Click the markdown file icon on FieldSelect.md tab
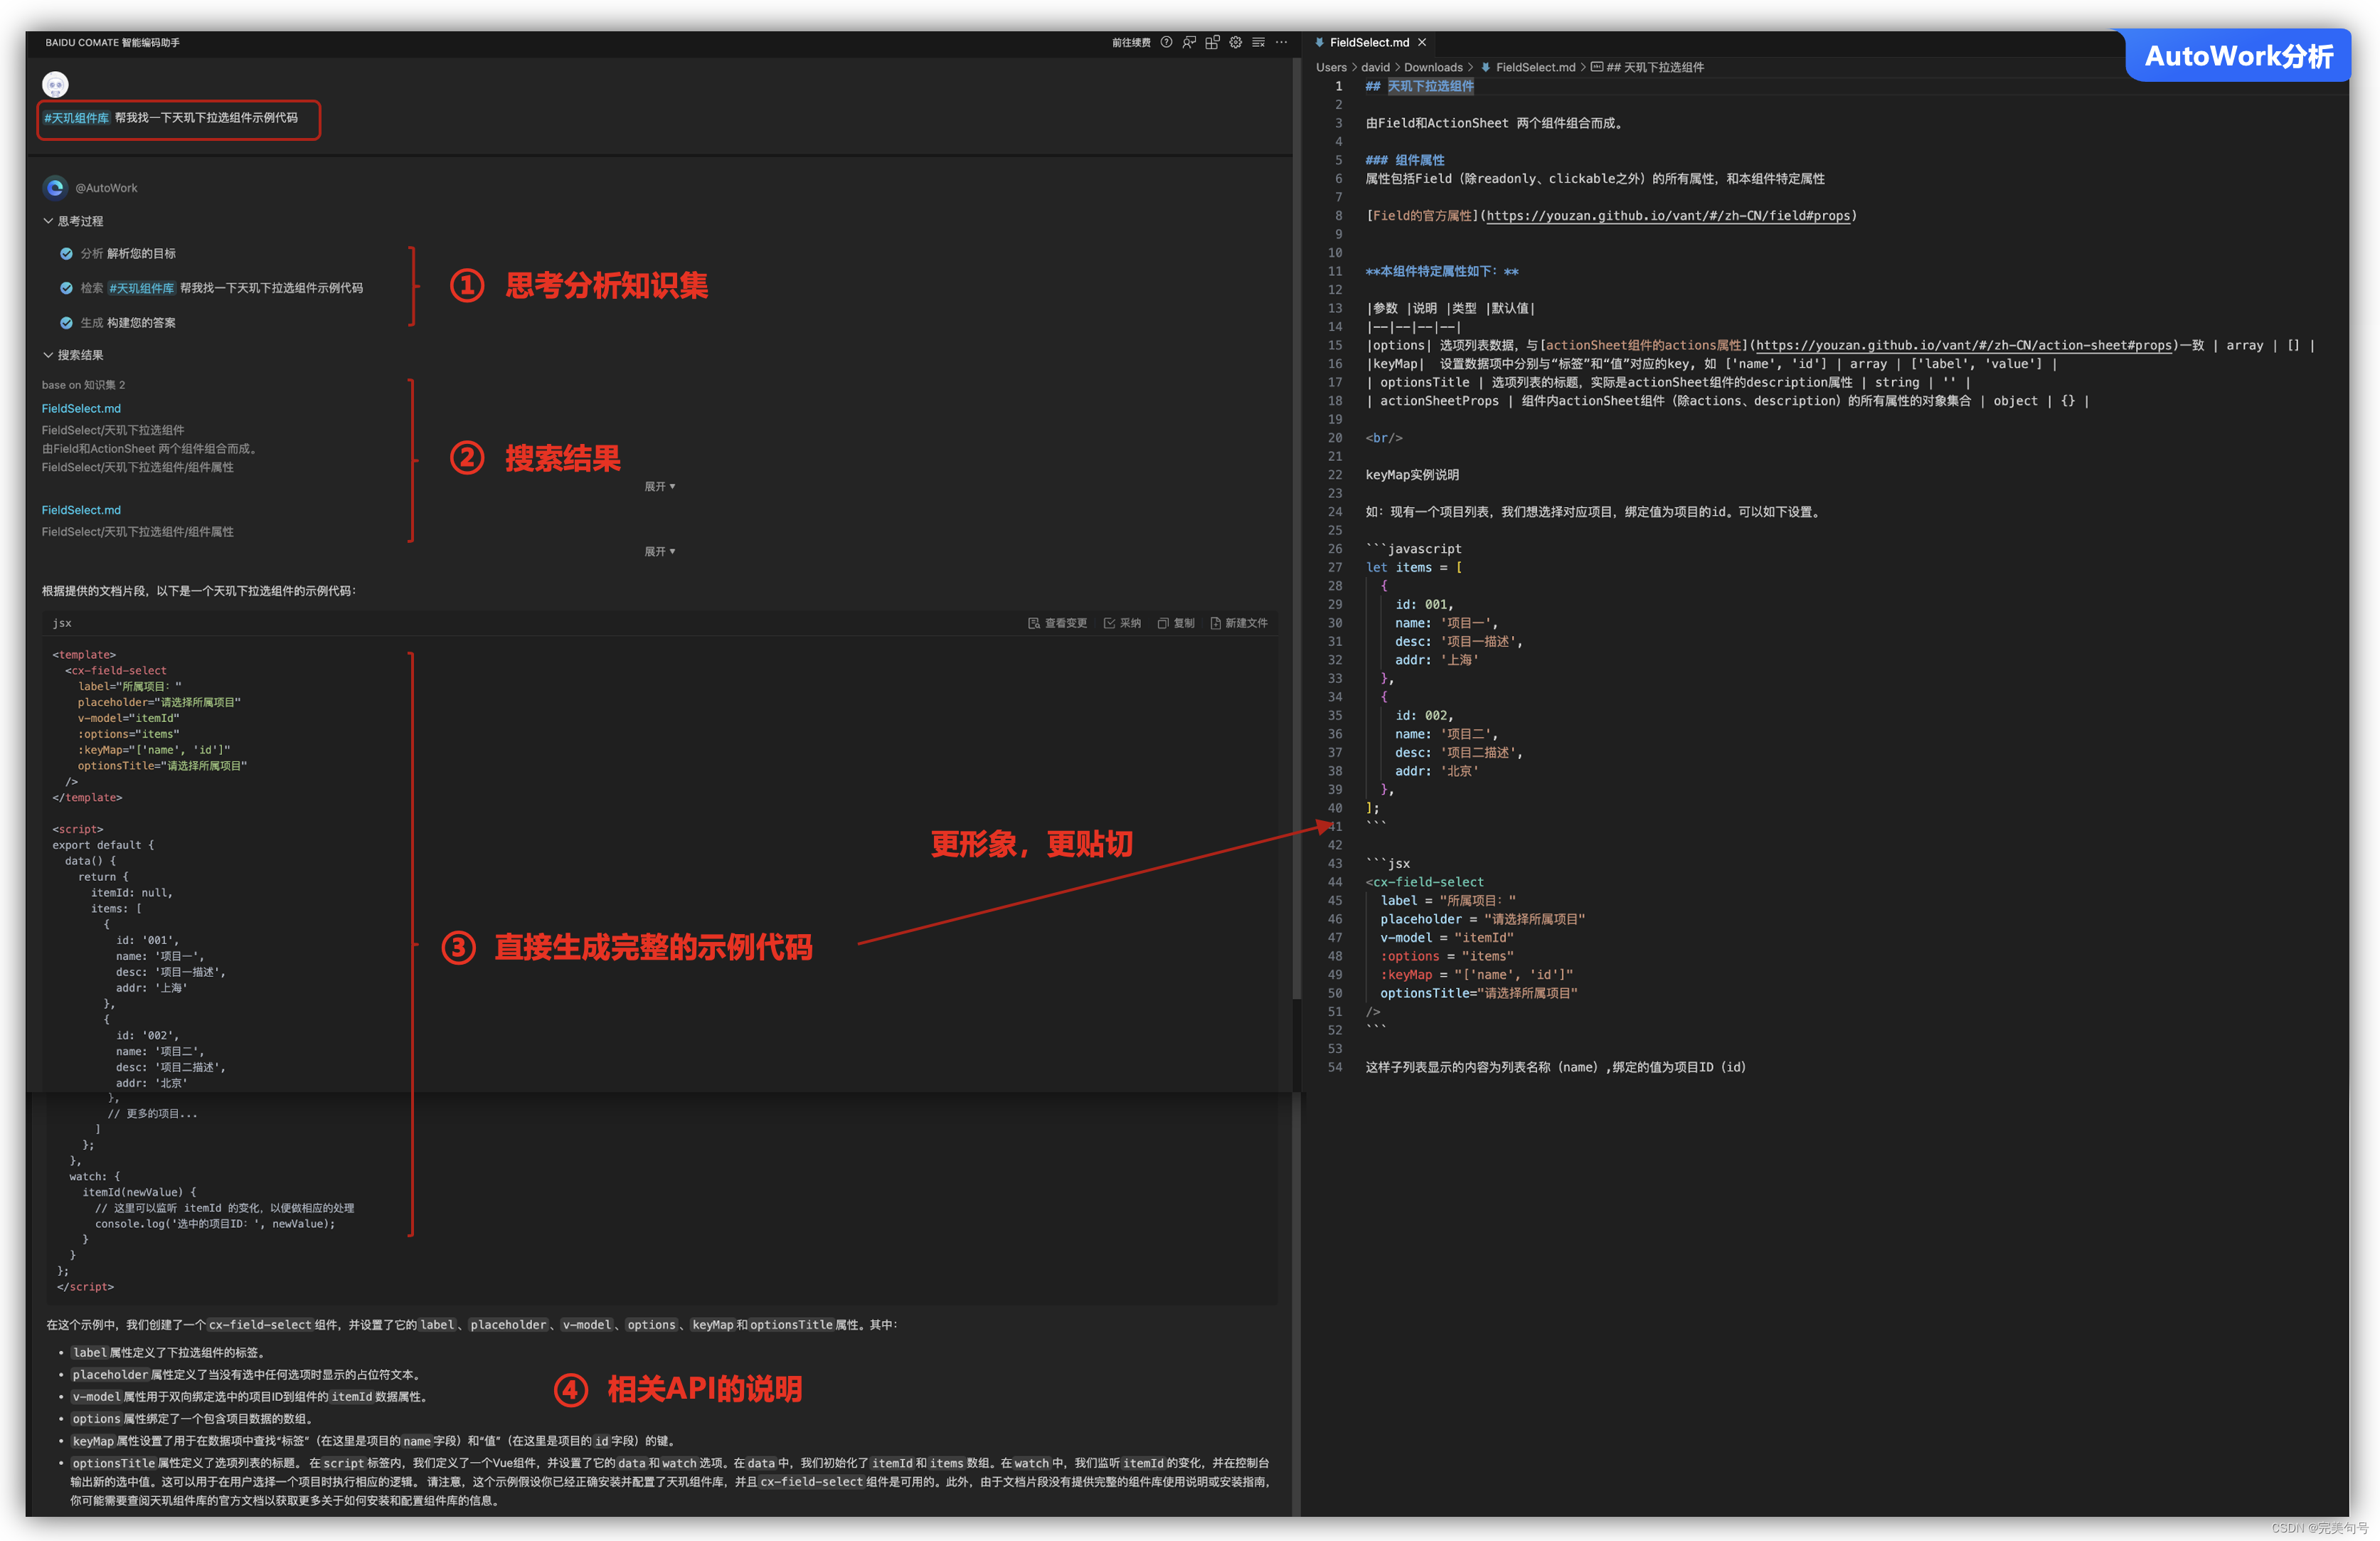The image size is (2380, 1541). [1320, 42]
